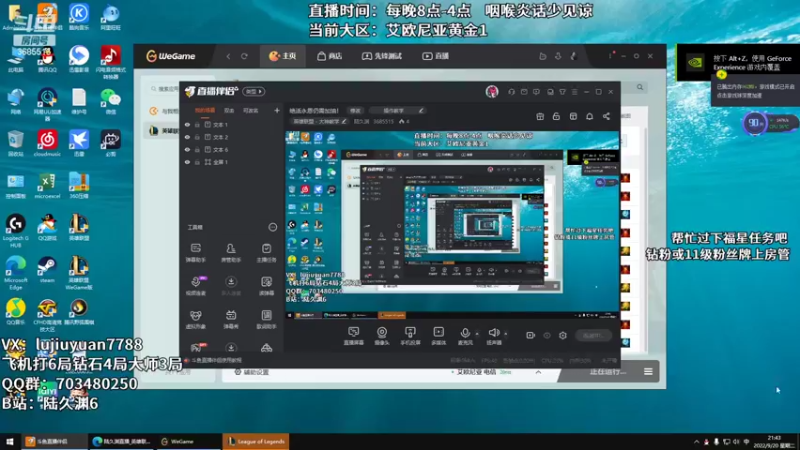Select the third scene tab in stream app
This screenshot has width=800, height=450.
[251, 110]
